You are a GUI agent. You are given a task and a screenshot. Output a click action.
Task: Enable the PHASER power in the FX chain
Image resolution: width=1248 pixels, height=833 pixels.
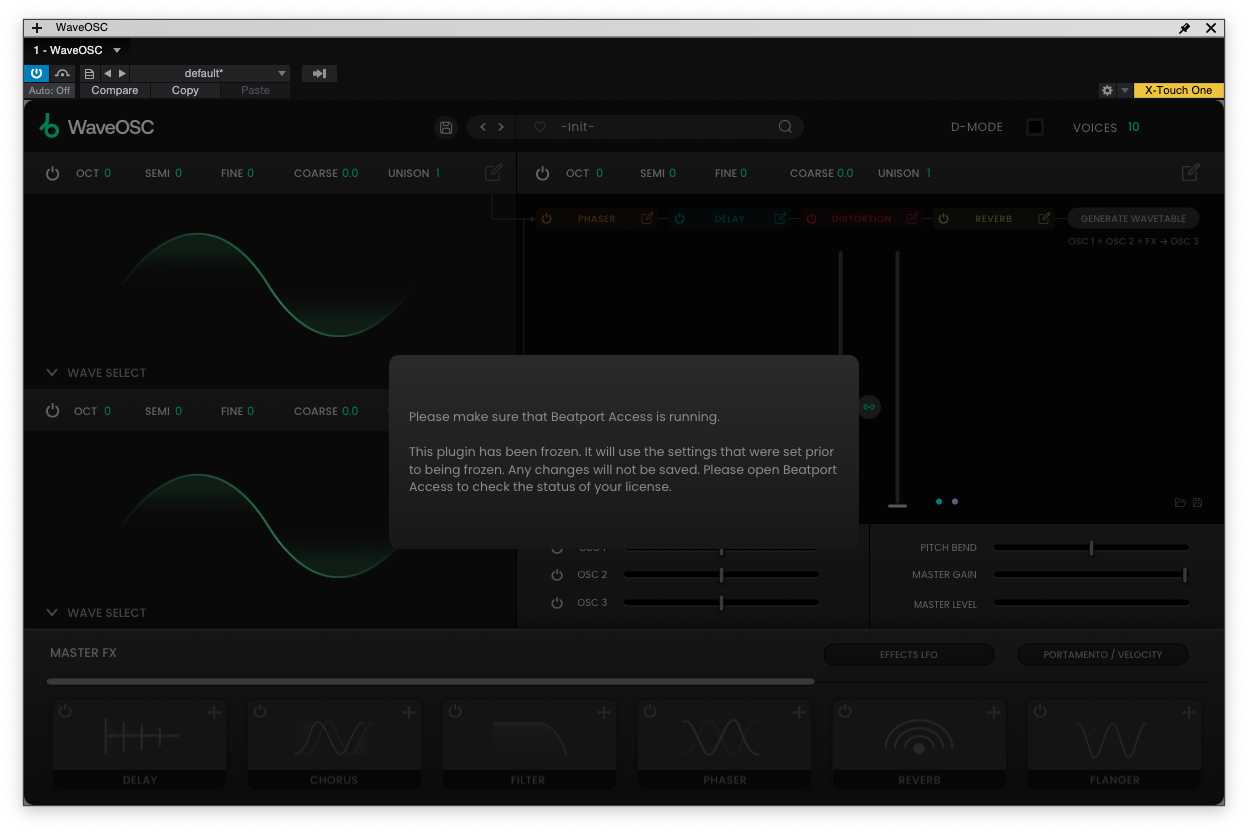click(x=546, y=218)
